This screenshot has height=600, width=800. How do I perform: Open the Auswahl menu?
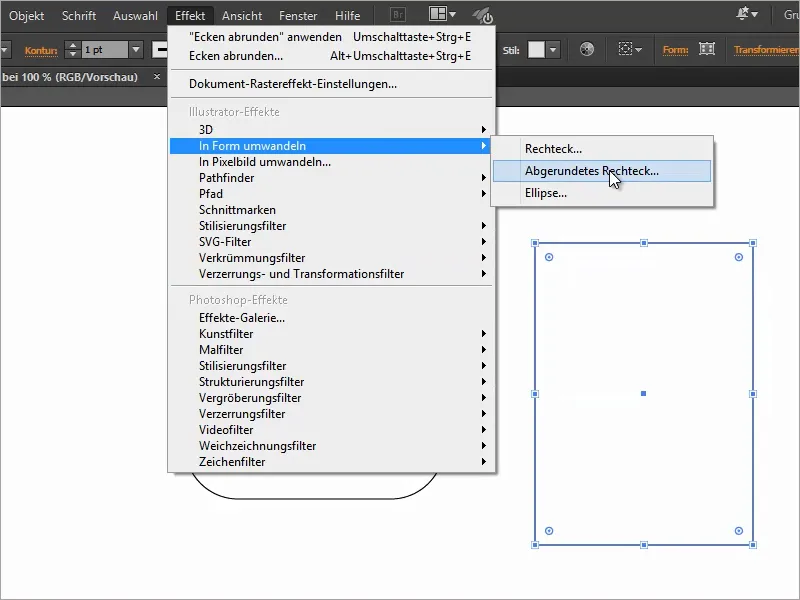click(135, 16)
